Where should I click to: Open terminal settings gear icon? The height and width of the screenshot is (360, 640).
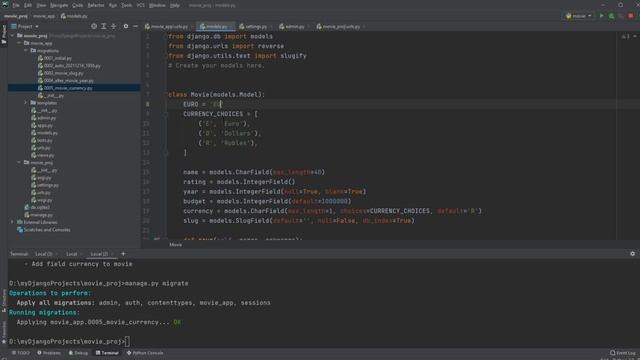click(x=632, y=253)
